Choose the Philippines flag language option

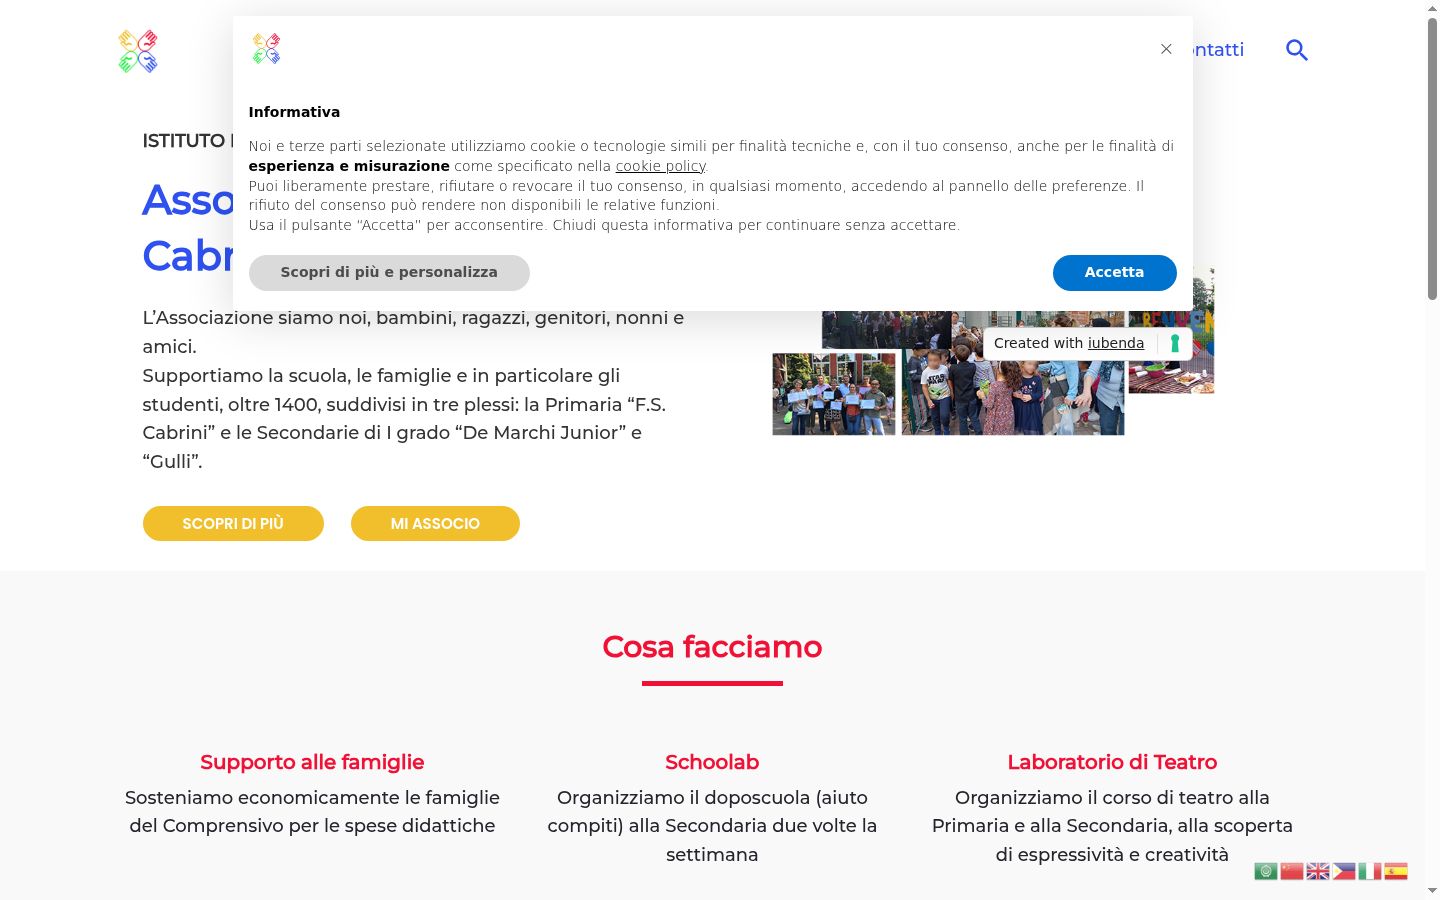(x=1344, y=871)
